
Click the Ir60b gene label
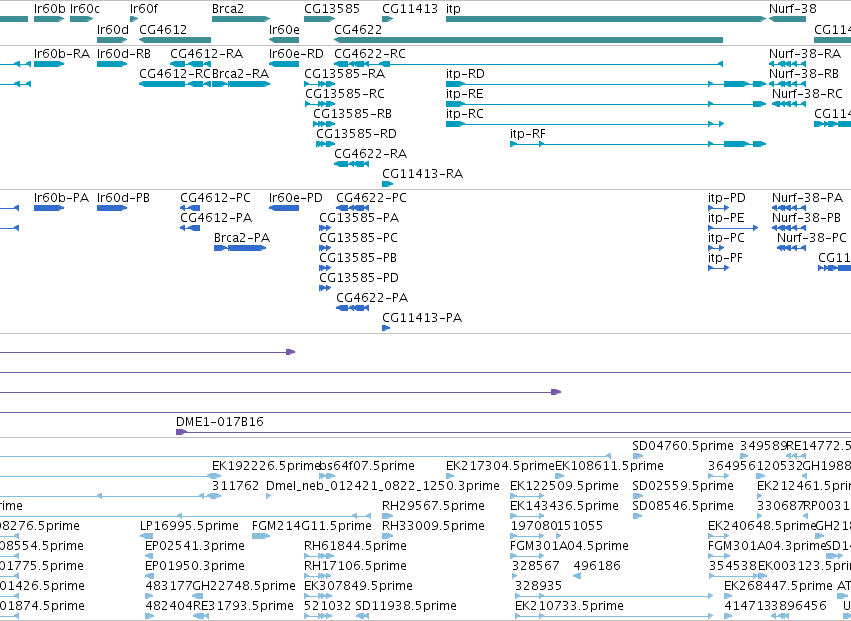pyautogui.click(x=49, y=9)
